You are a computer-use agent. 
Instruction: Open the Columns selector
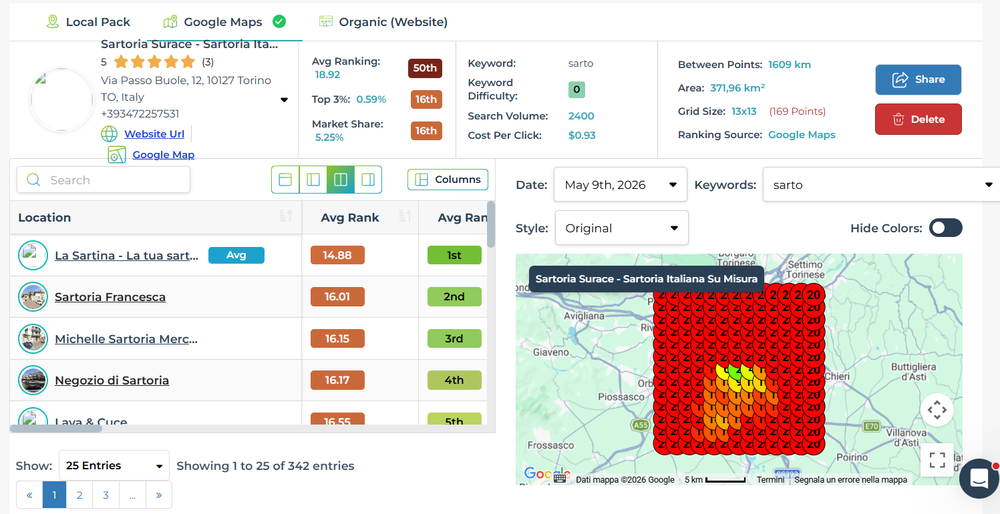(448, 180)
